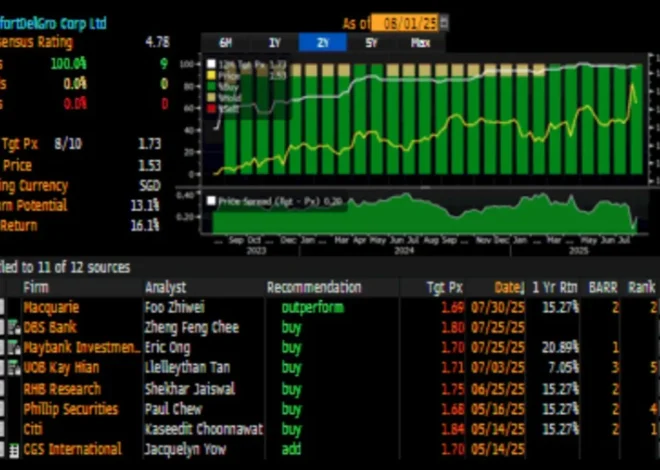Viewport: 660px width, 470px height.
Task: Click the 100.0% buys percentage
Action: [68, 64]
